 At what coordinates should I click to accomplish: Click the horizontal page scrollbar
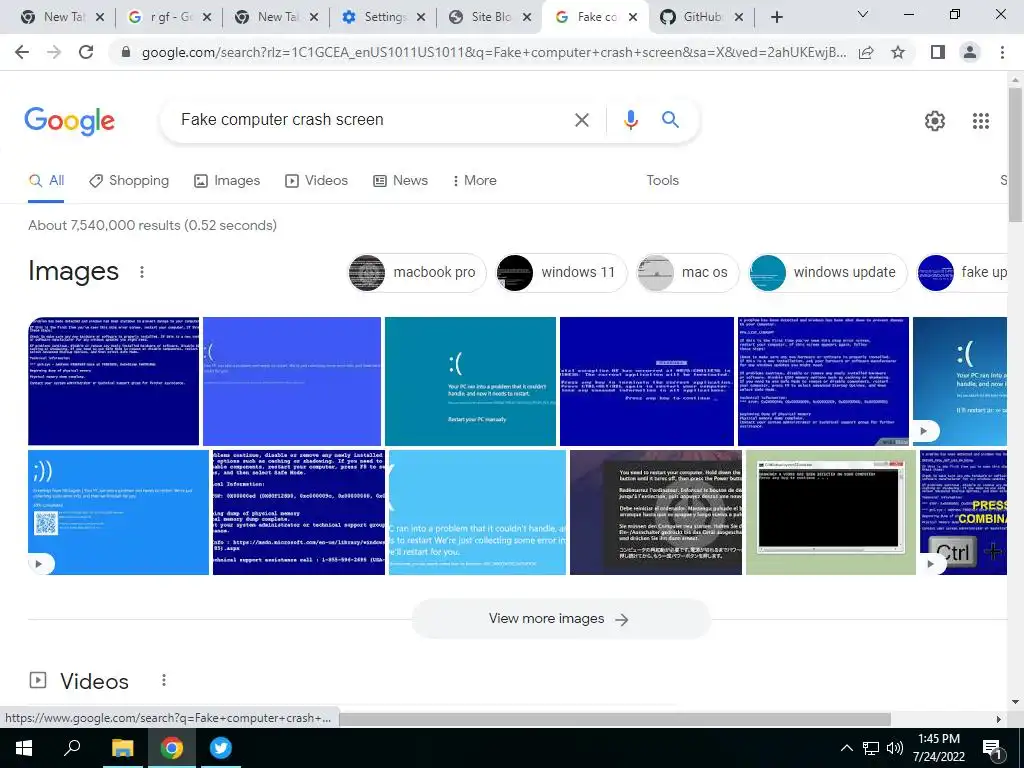point(614,718)
